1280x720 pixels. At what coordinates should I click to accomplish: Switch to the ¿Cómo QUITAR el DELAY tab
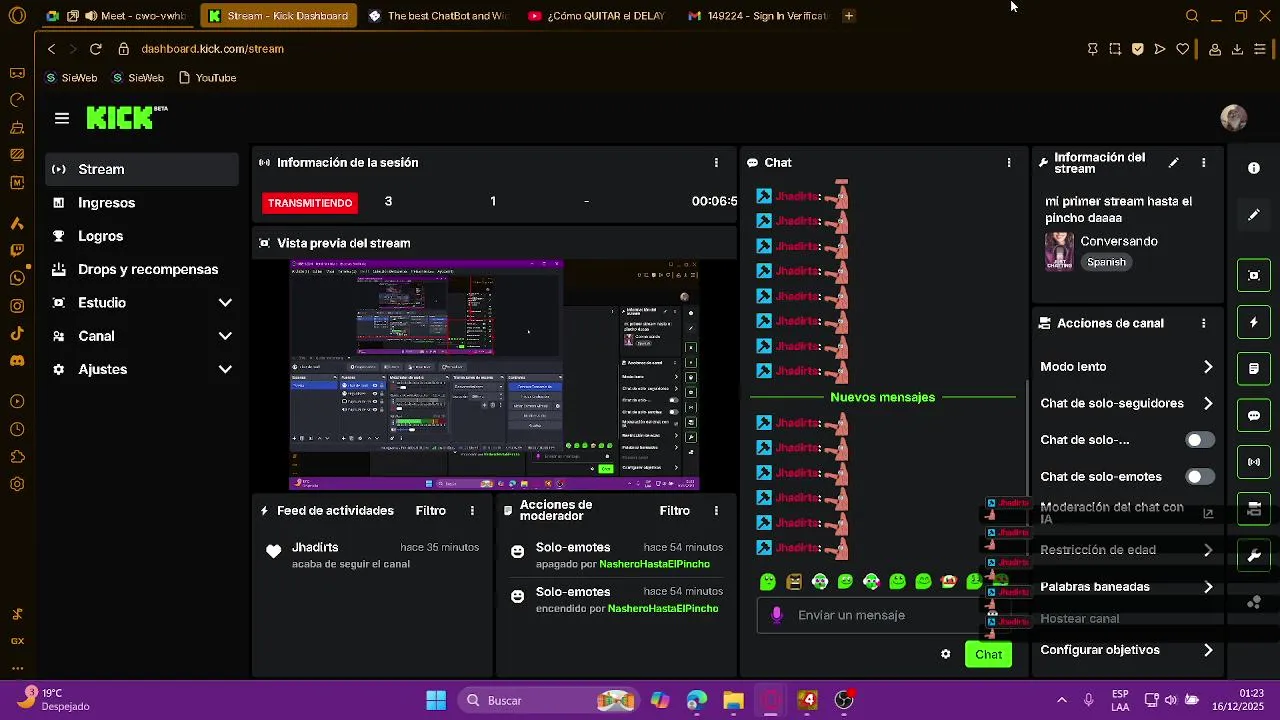coord(597,16)
